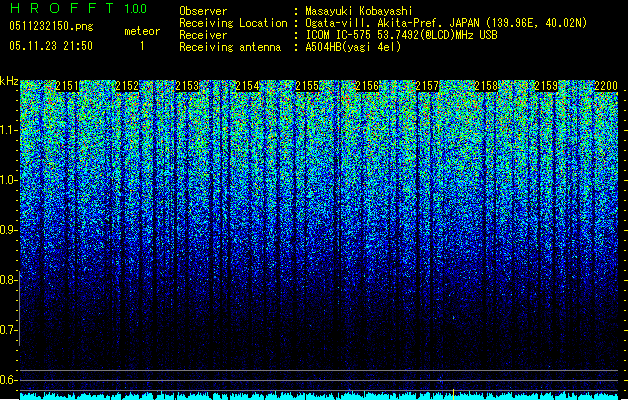The height and width of the screenshot is (400, 629).
Task: Click the 1.0 frequency axis label
Action: coord(8,180)
